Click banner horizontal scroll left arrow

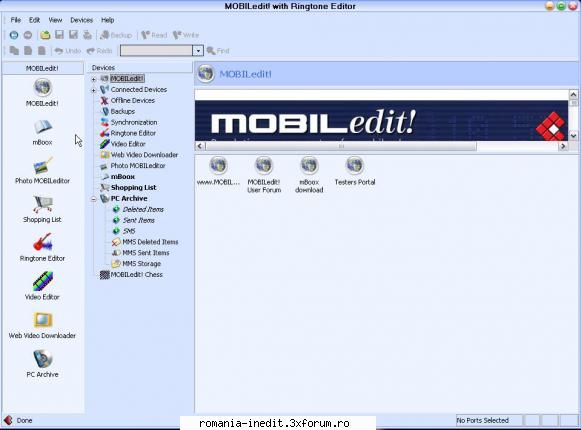(200, 146)
